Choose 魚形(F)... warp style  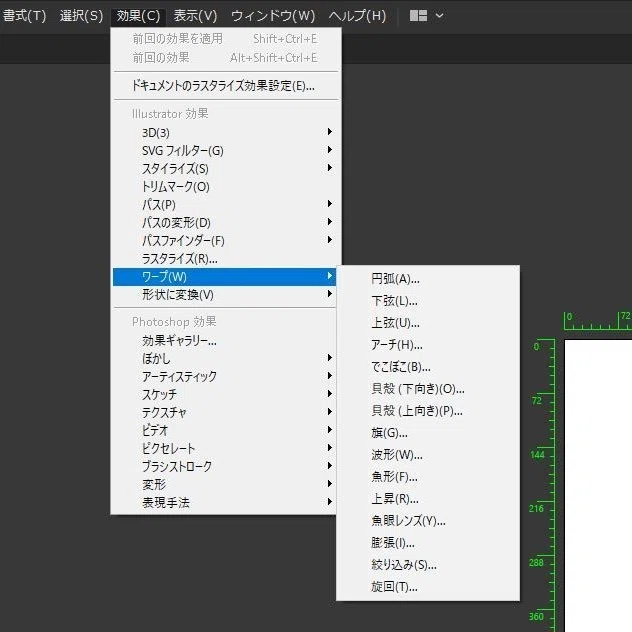coord(428,476)
